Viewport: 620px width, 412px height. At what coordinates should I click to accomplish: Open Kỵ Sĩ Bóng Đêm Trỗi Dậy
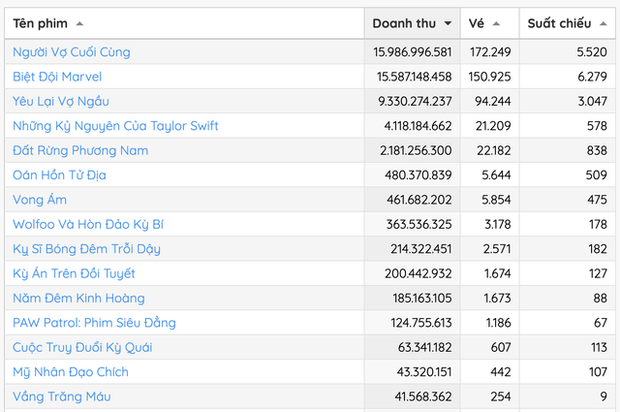[x=86, y=249]
